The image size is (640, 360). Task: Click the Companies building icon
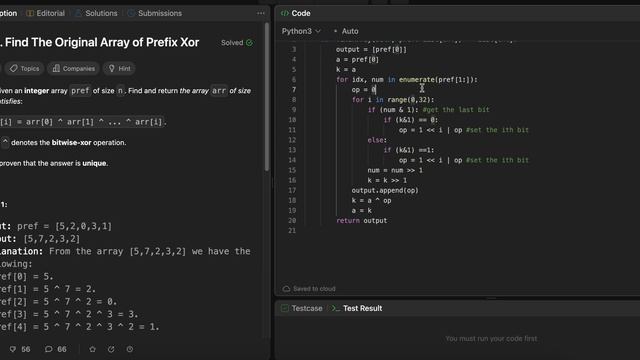pyautogui.click(x=56, y=68)
